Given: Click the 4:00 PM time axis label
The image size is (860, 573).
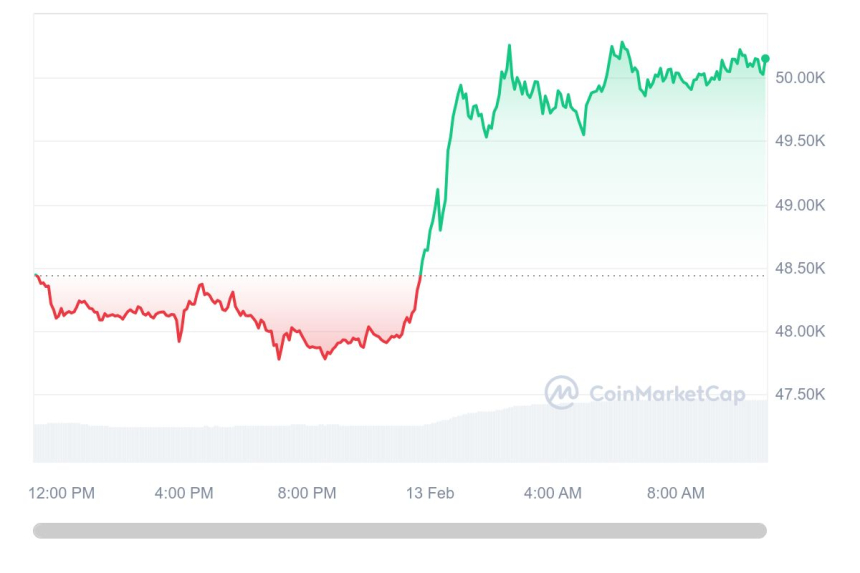Looking at the screenshot, I should coord(184,493).
